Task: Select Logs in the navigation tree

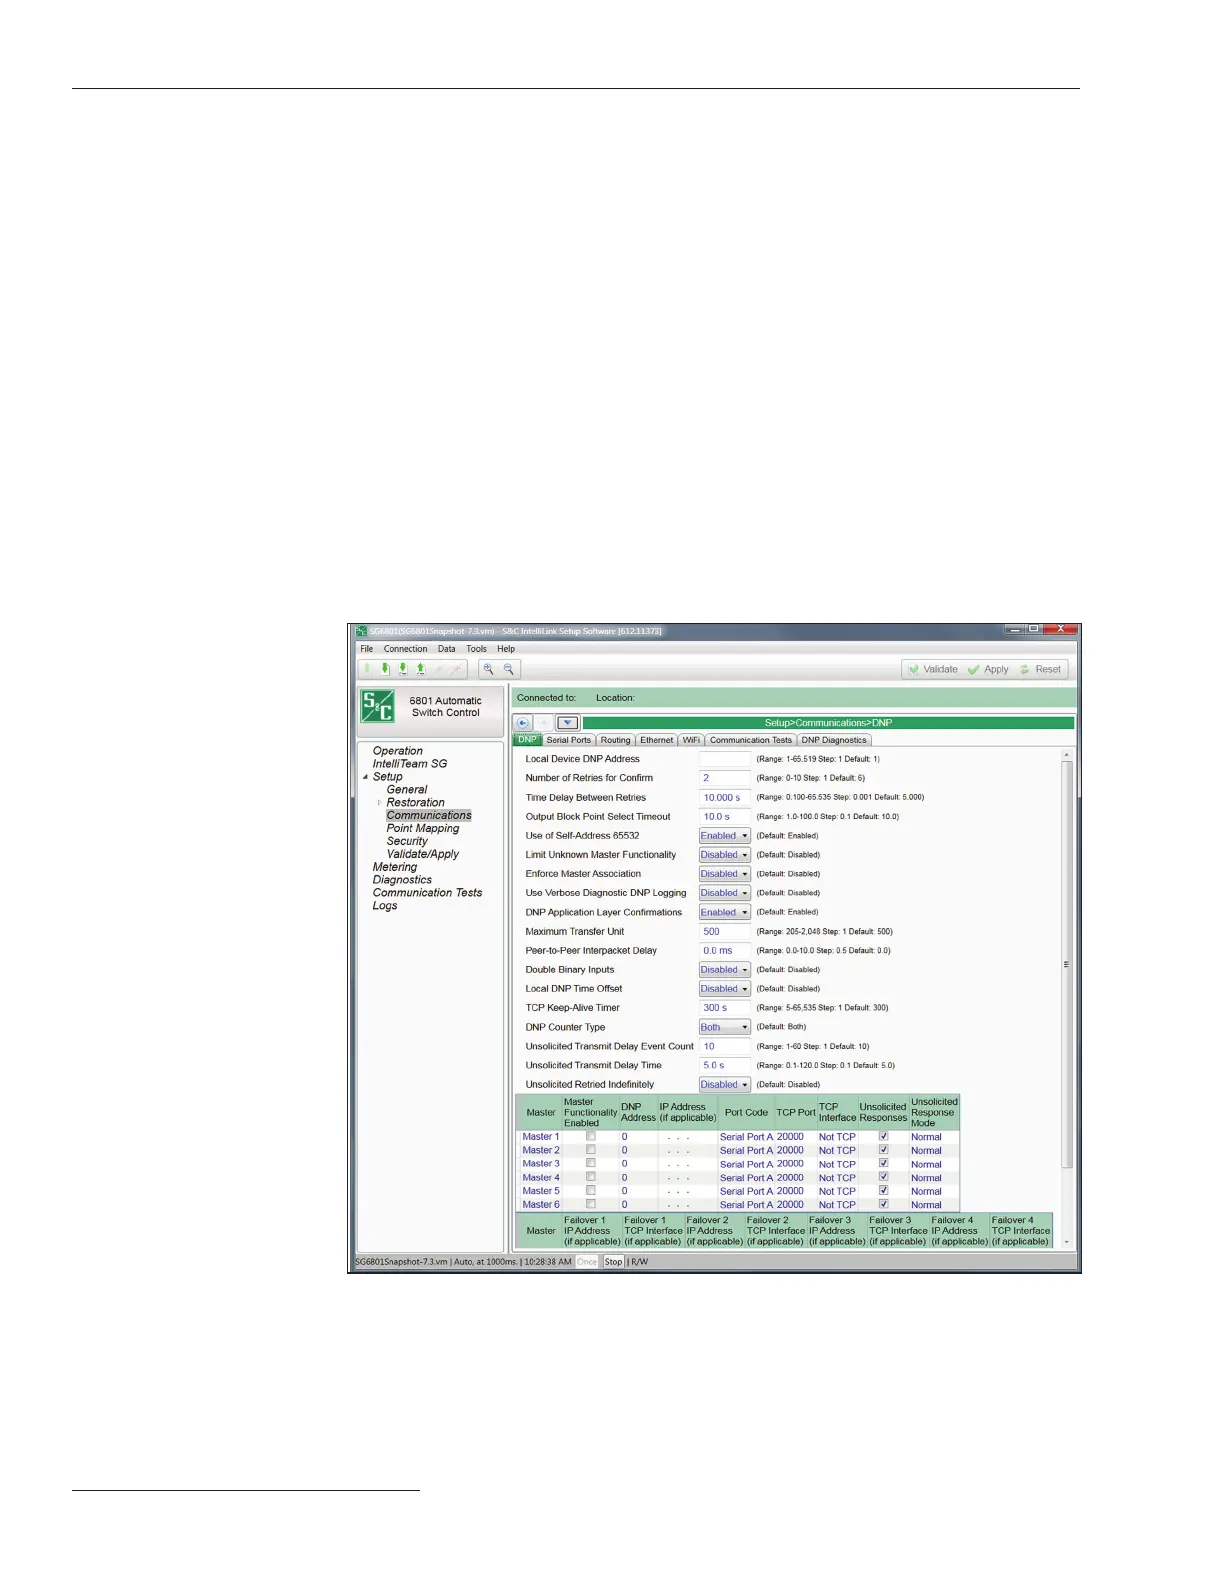Action: coord(385,906)
